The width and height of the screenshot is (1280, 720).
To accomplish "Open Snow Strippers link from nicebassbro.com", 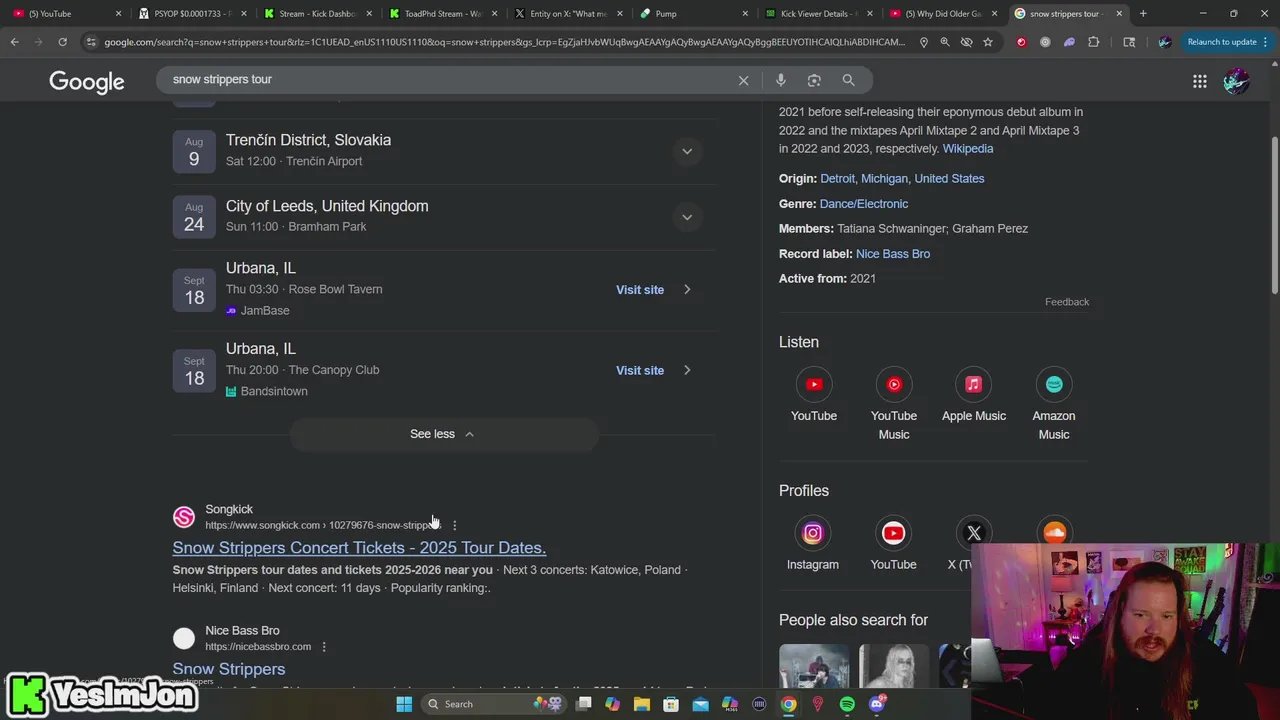I will click(229, 669).
